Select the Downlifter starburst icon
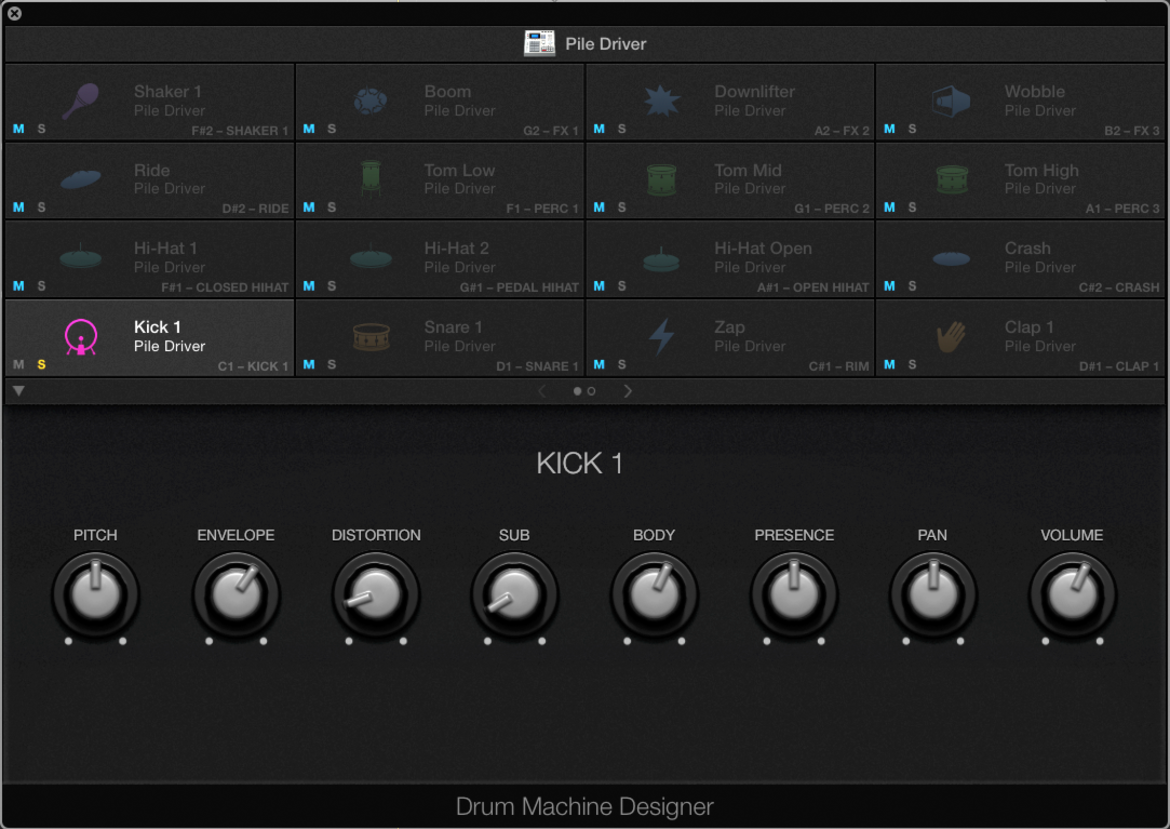The height and width of the screenshot is (829, 1170). 662,101
